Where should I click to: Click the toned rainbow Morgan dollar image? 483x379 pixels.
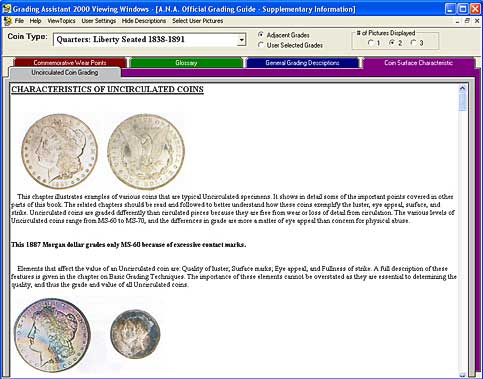52,336
